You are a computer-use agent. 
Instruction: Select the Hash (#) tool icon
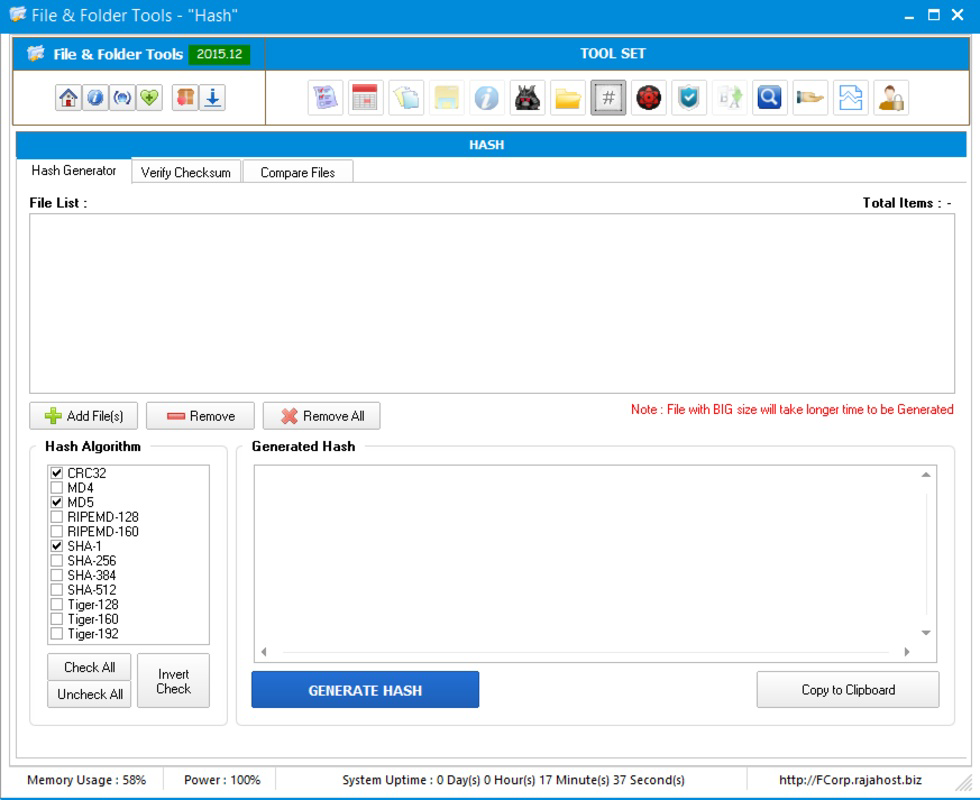(x=608, y=98)
